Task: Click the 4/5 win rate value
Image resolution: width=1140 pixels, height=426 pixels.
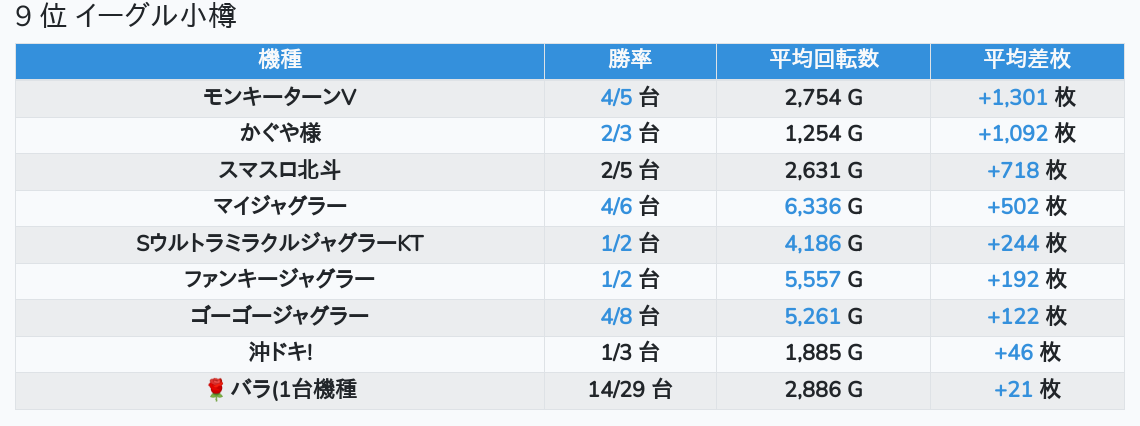Action: pyautogui.click(x=617, y=97)
